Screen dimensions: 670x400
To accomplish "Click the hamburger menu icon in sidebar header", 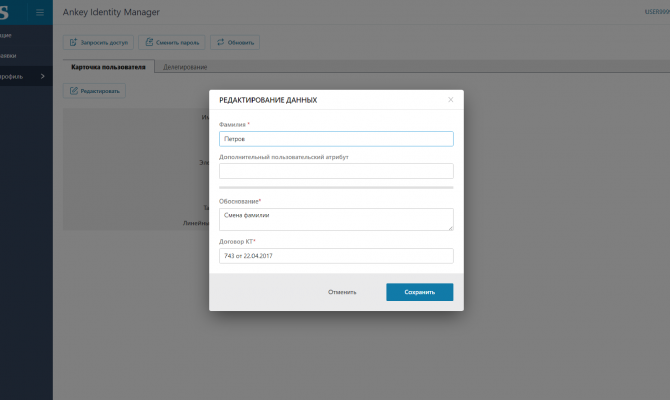I will click(x=40, y=12).
